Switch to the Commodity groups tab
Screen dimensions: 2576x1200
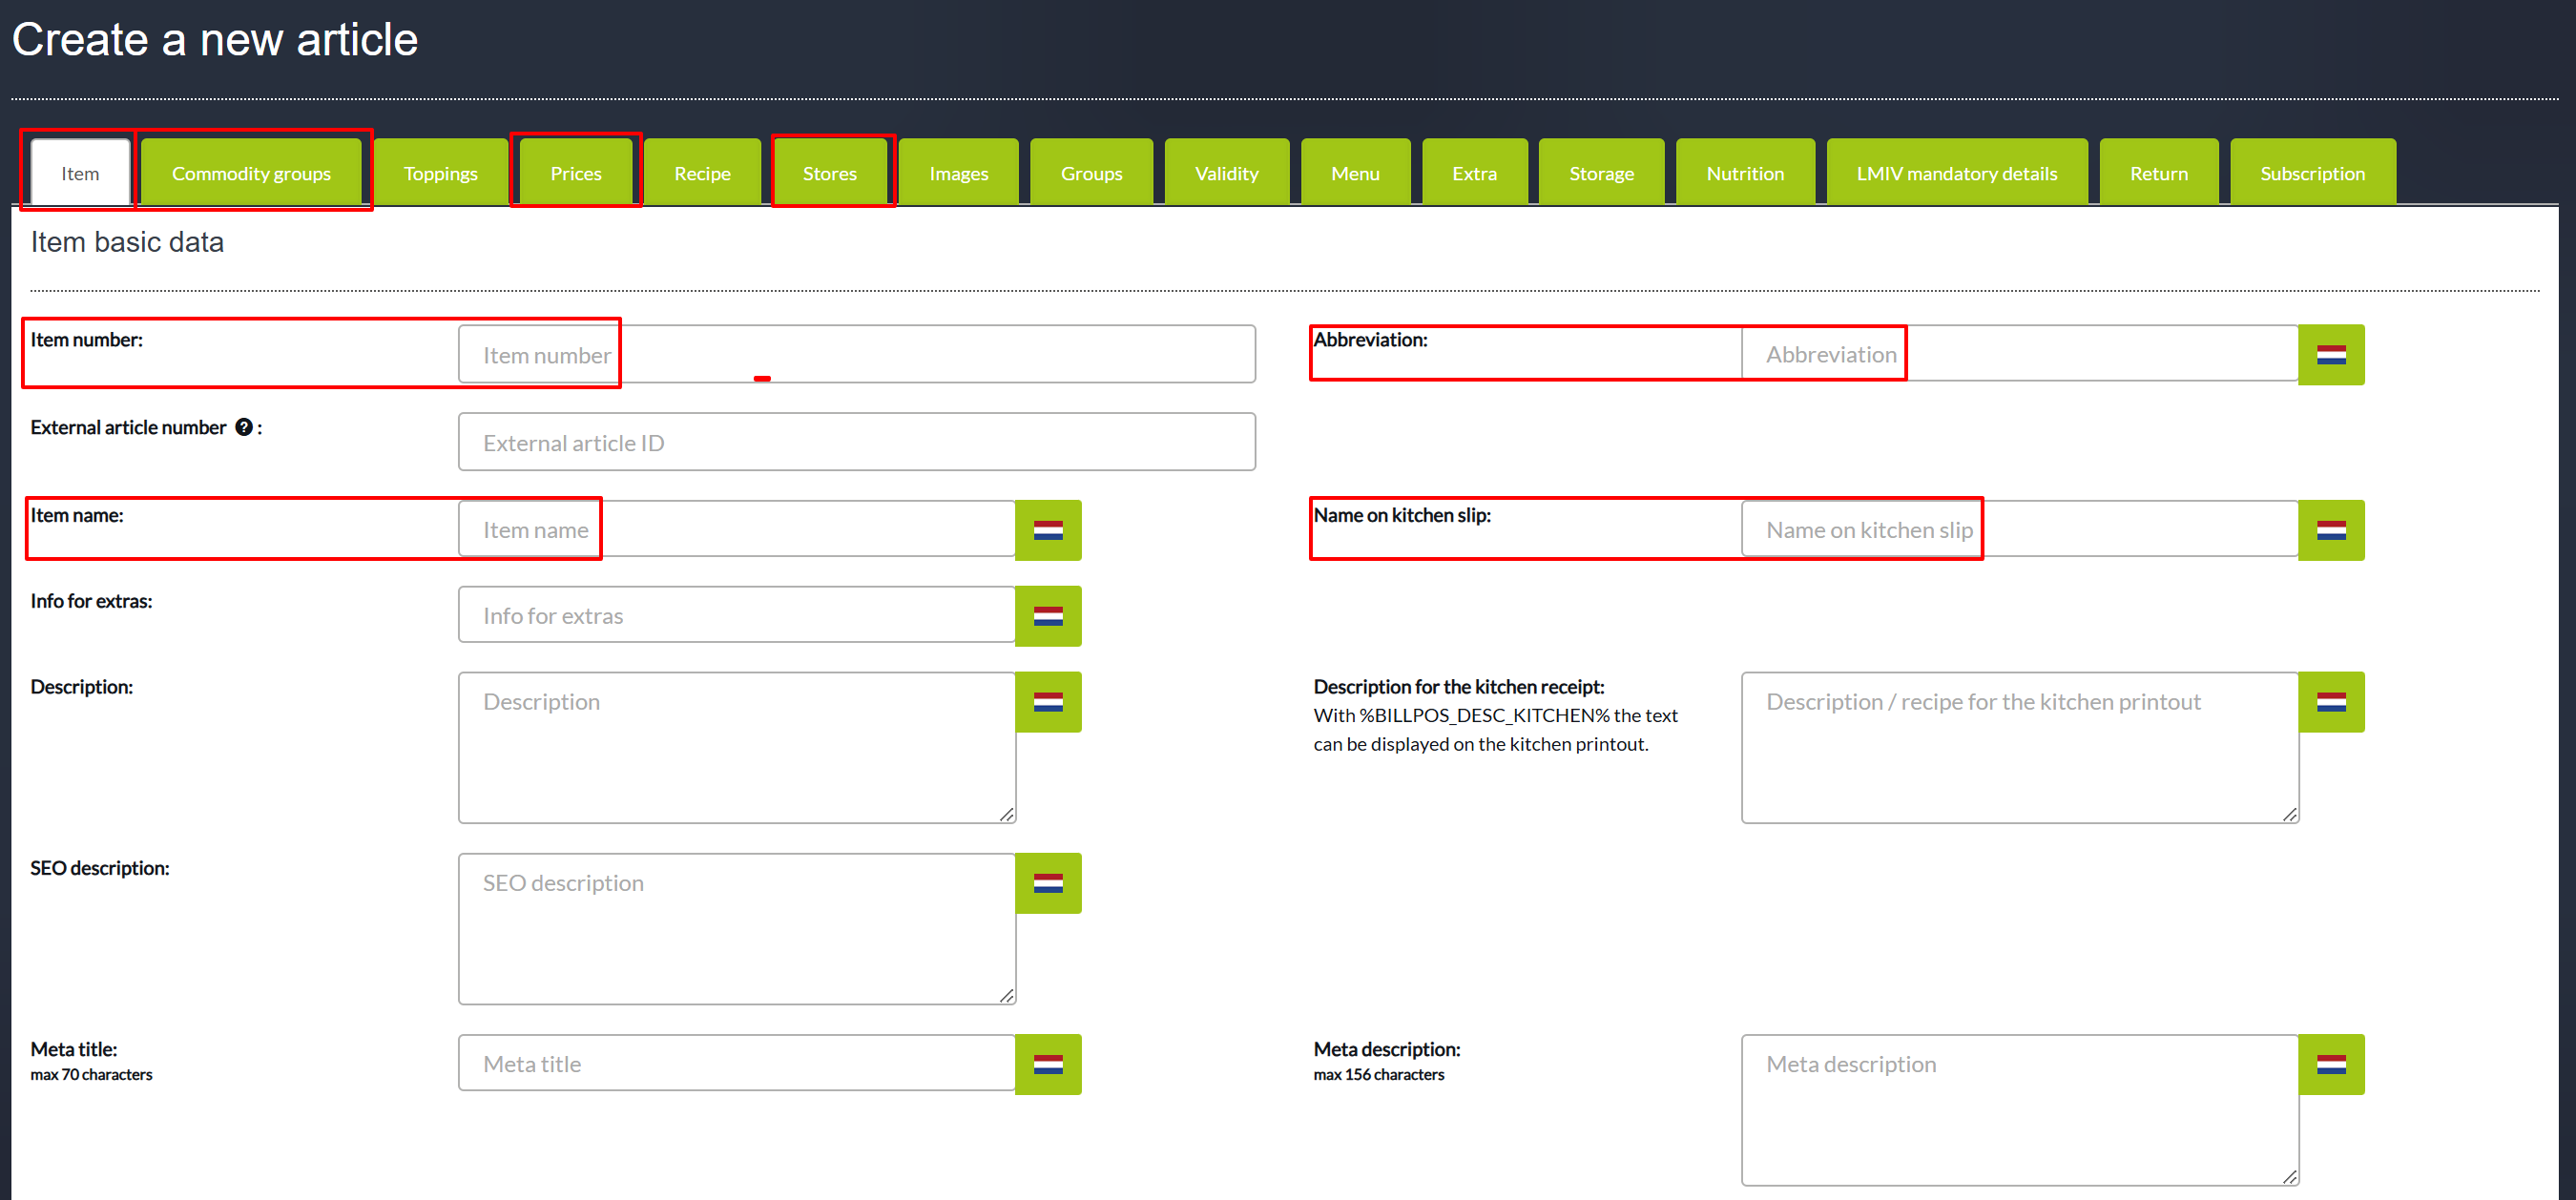click(x=251, y=174)
